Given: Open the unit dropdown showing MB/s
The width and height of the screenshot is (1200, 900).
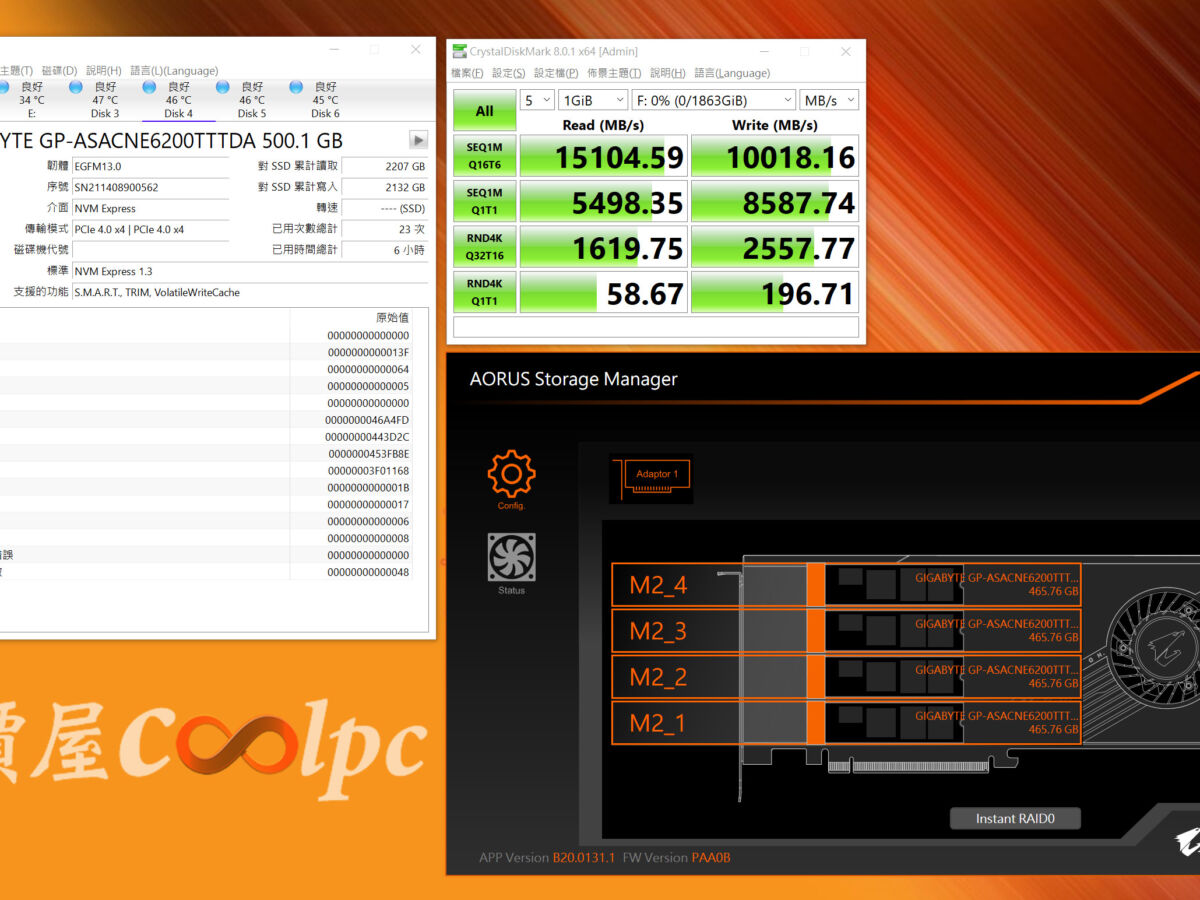Looking at the screenshot, I should click(x=829, y=100).
